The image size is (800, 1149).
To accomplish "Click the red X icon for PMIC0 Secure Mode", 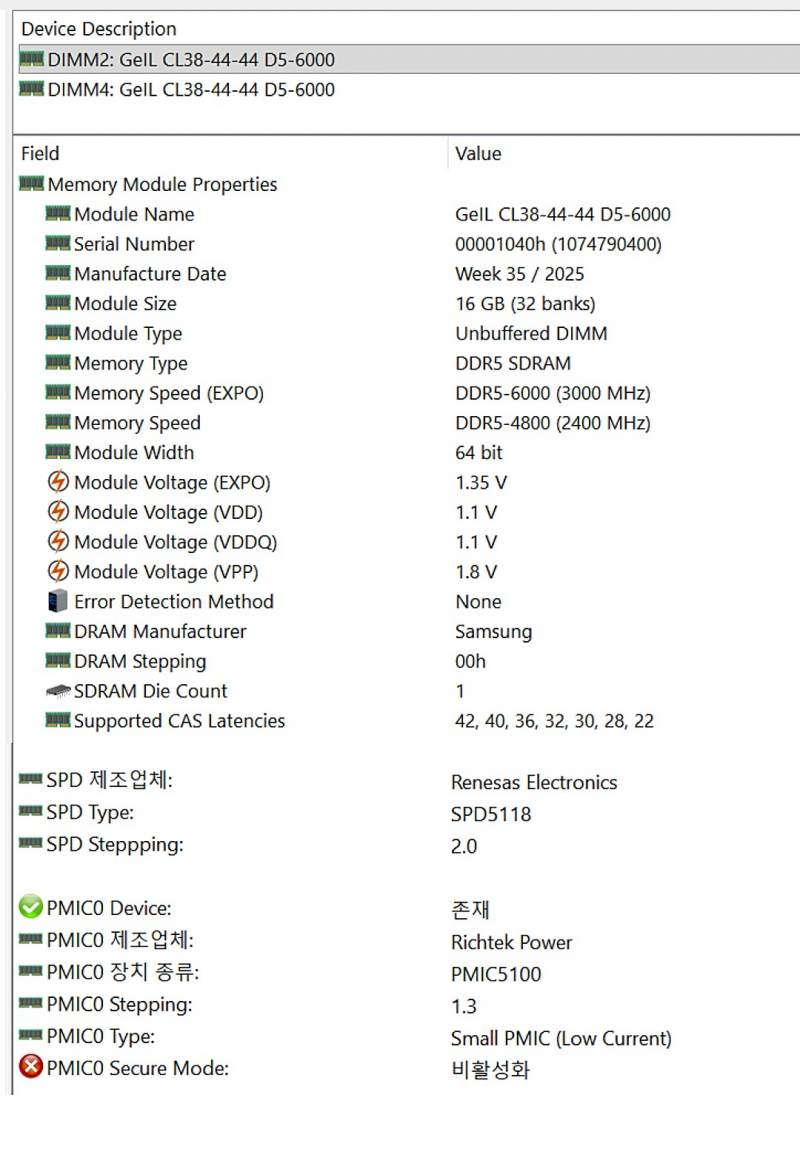I will tap(31, 1068).
